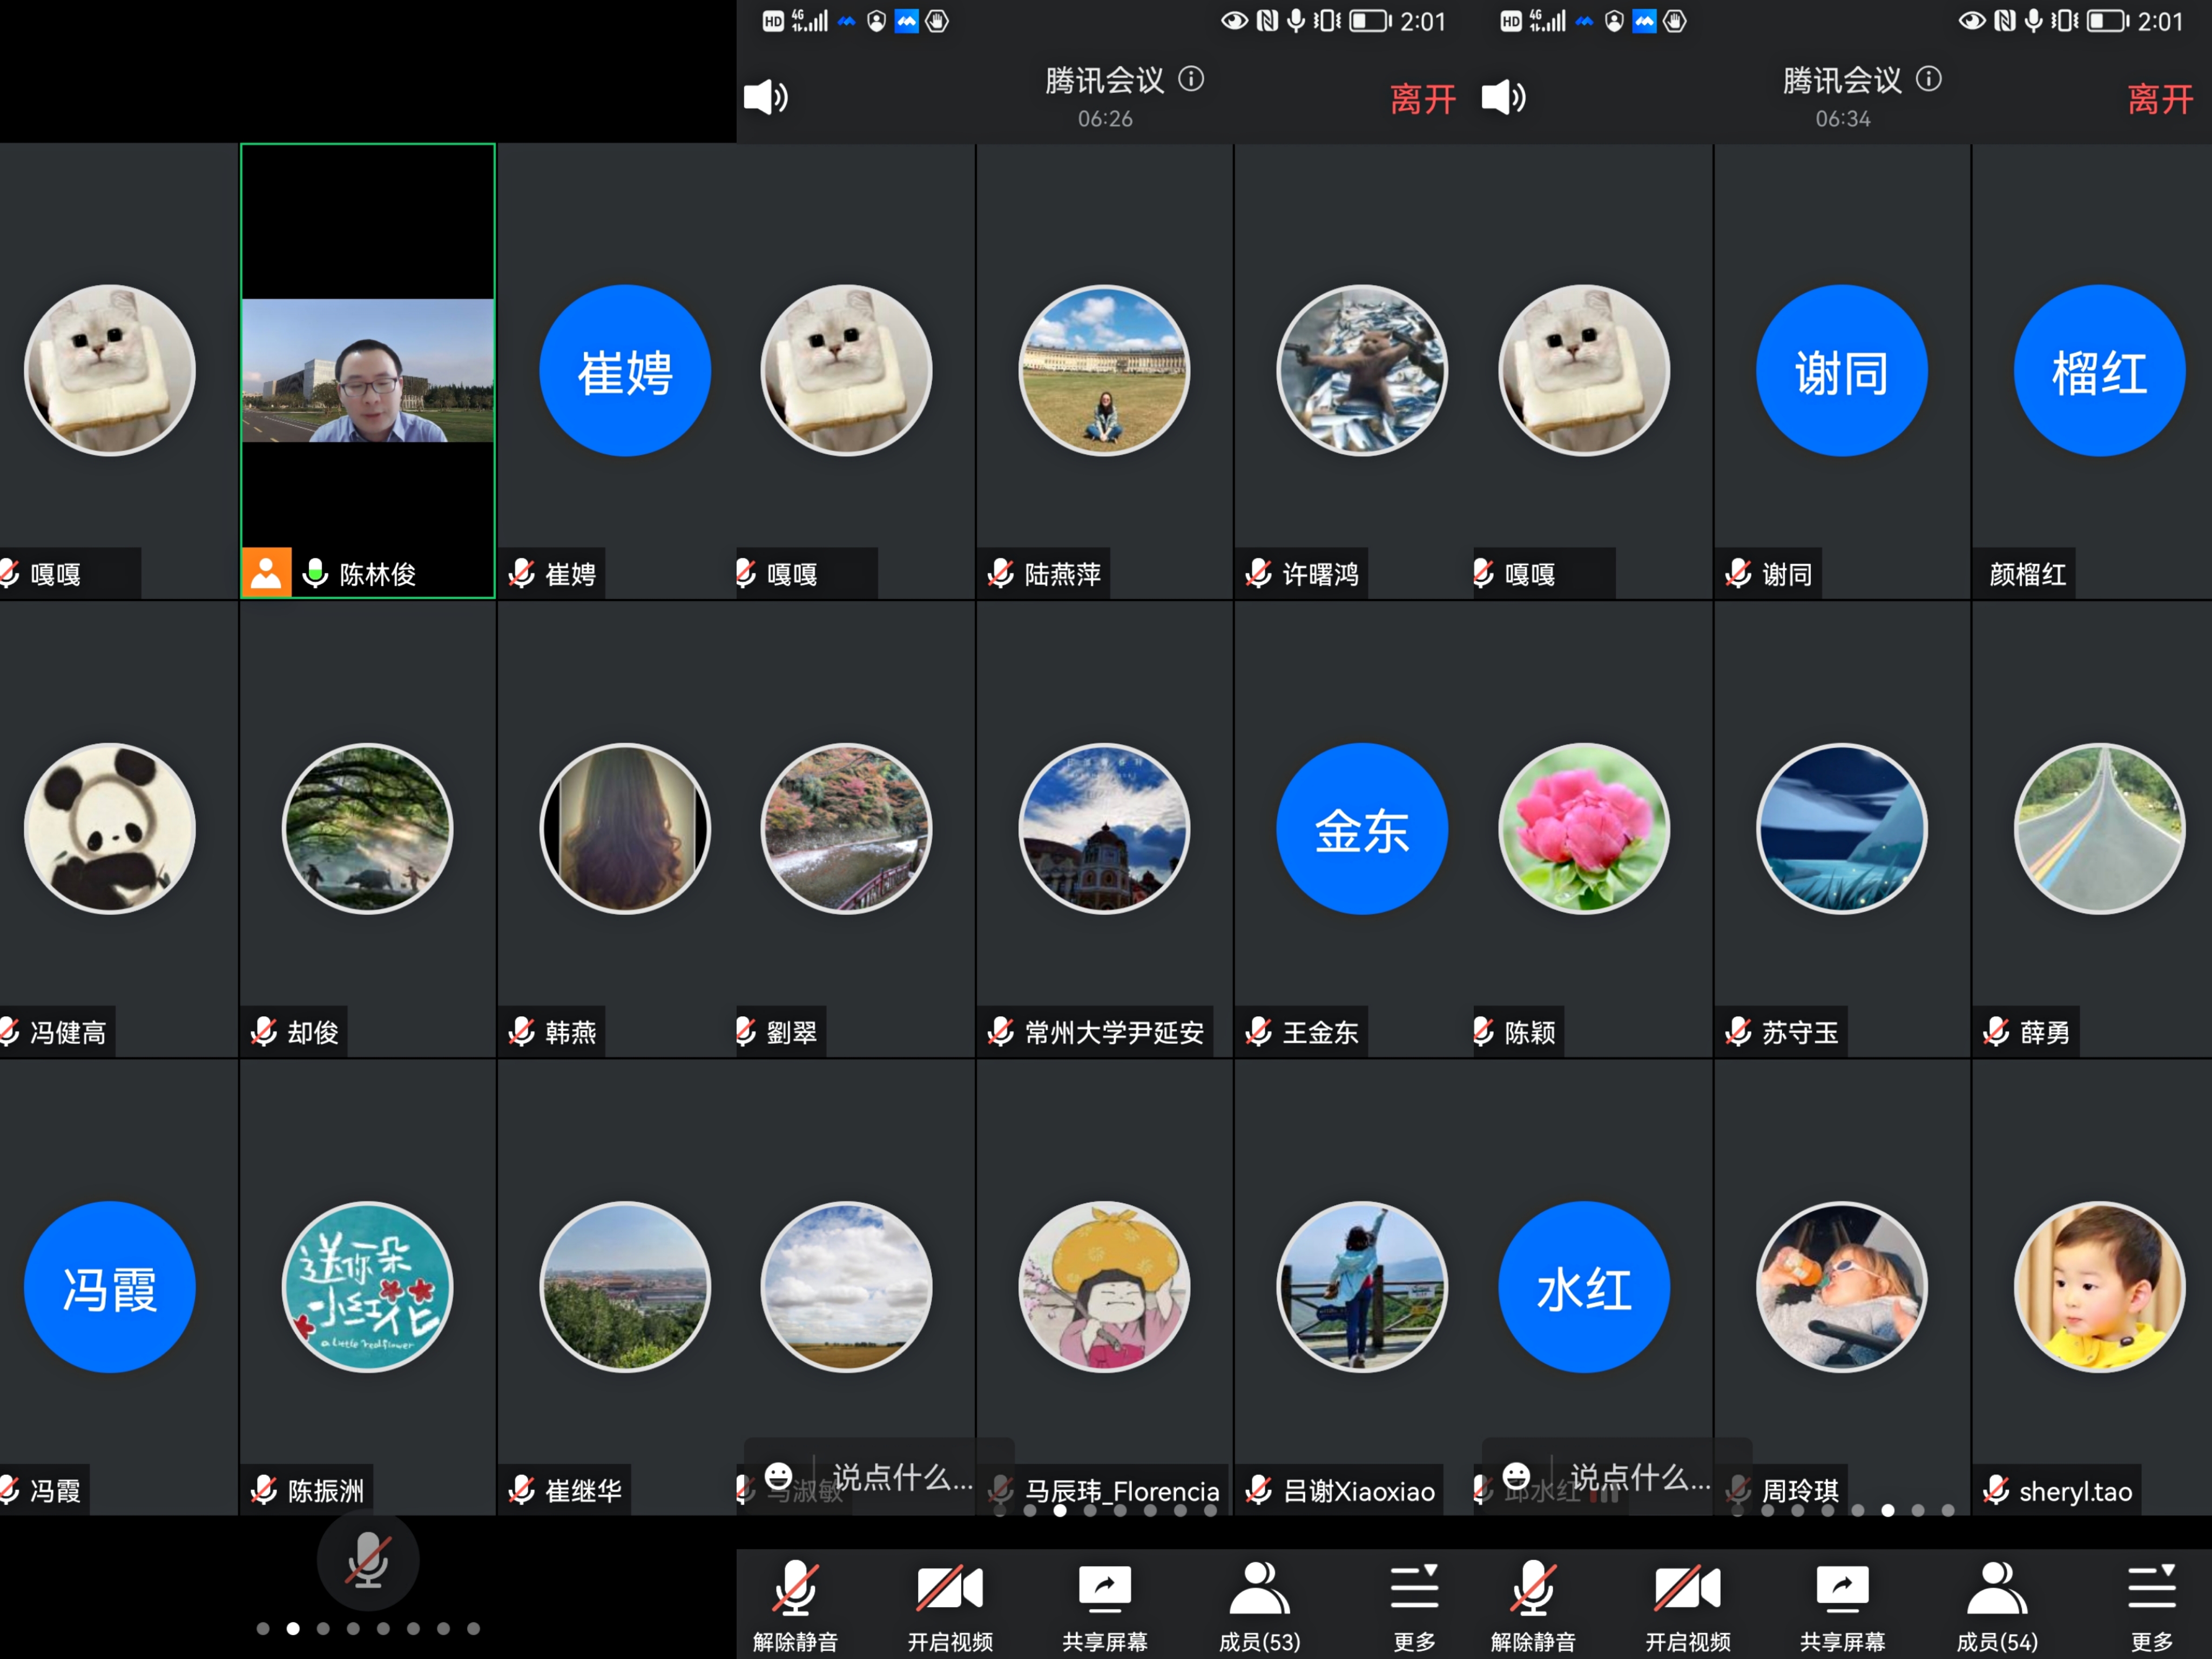Tap 陈颖's pink flower avatar

coord(1584,829)
